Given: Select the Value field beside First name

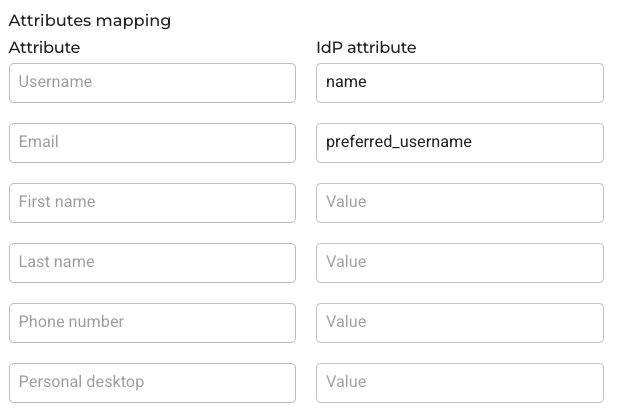Looking at the screenshot, I should coord(460,203).
